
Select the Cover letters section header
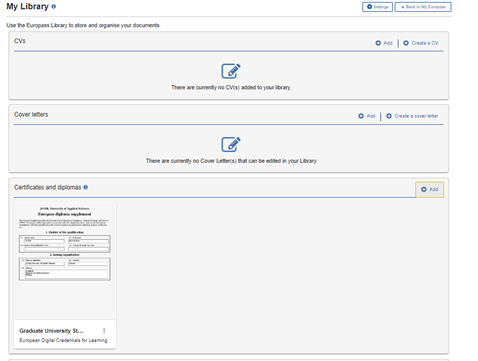click(x=31, y=114)
